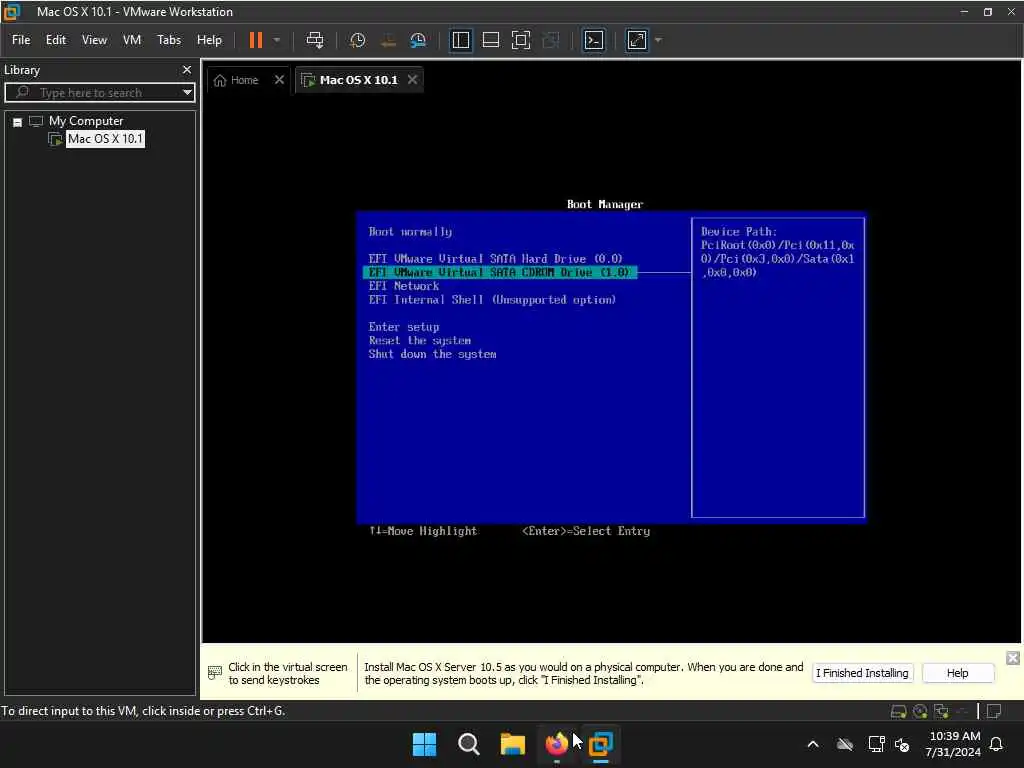1024x768 pixels.
Task: Close the Library panel
Action: pyautogui.click(x=187, y=70)
